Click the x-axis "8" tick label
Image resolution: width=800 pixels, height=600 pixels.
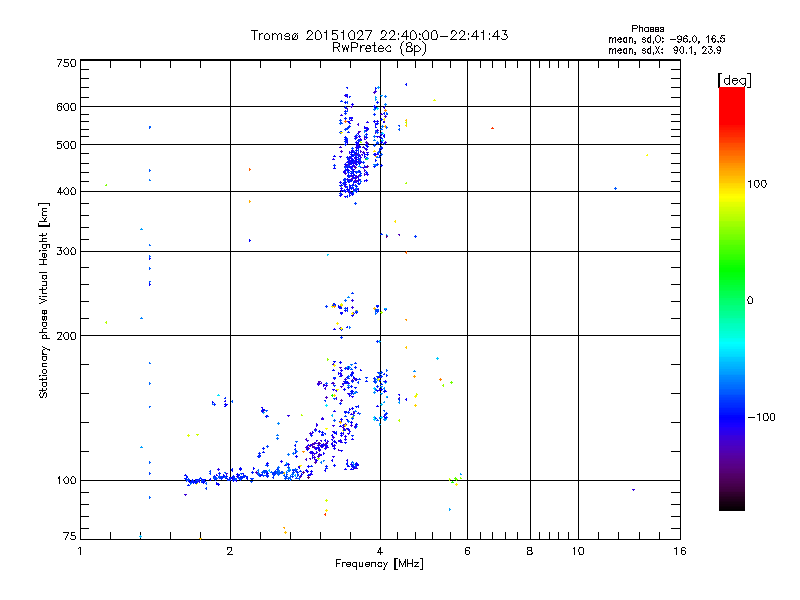pos(530,551)
